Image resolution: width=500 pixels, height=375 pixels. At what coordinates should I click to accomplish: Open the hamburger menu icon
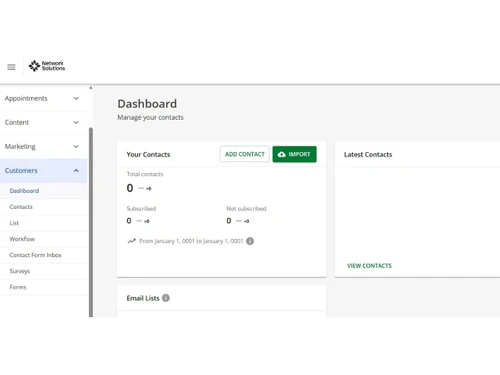click(11, 67)
